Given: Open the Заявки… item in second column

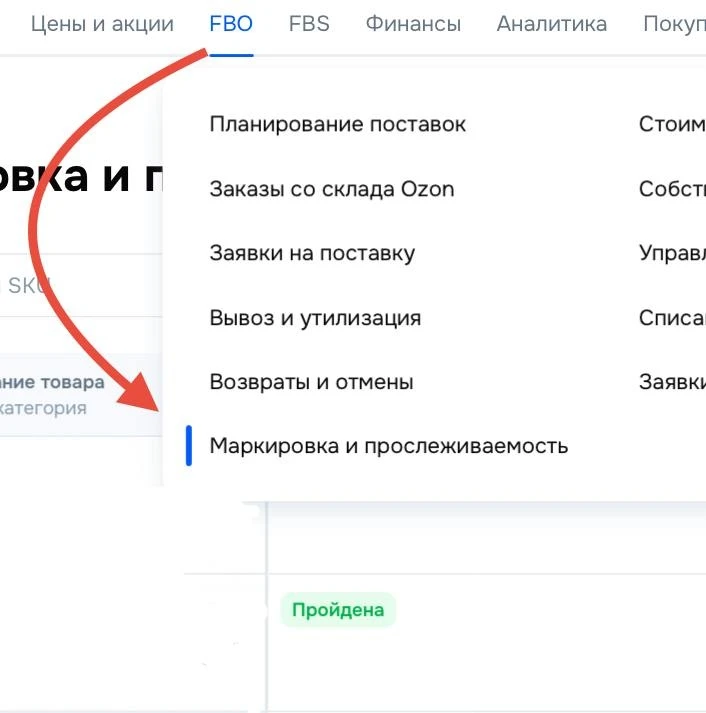Looking at the screenshot, I should 672,382.
